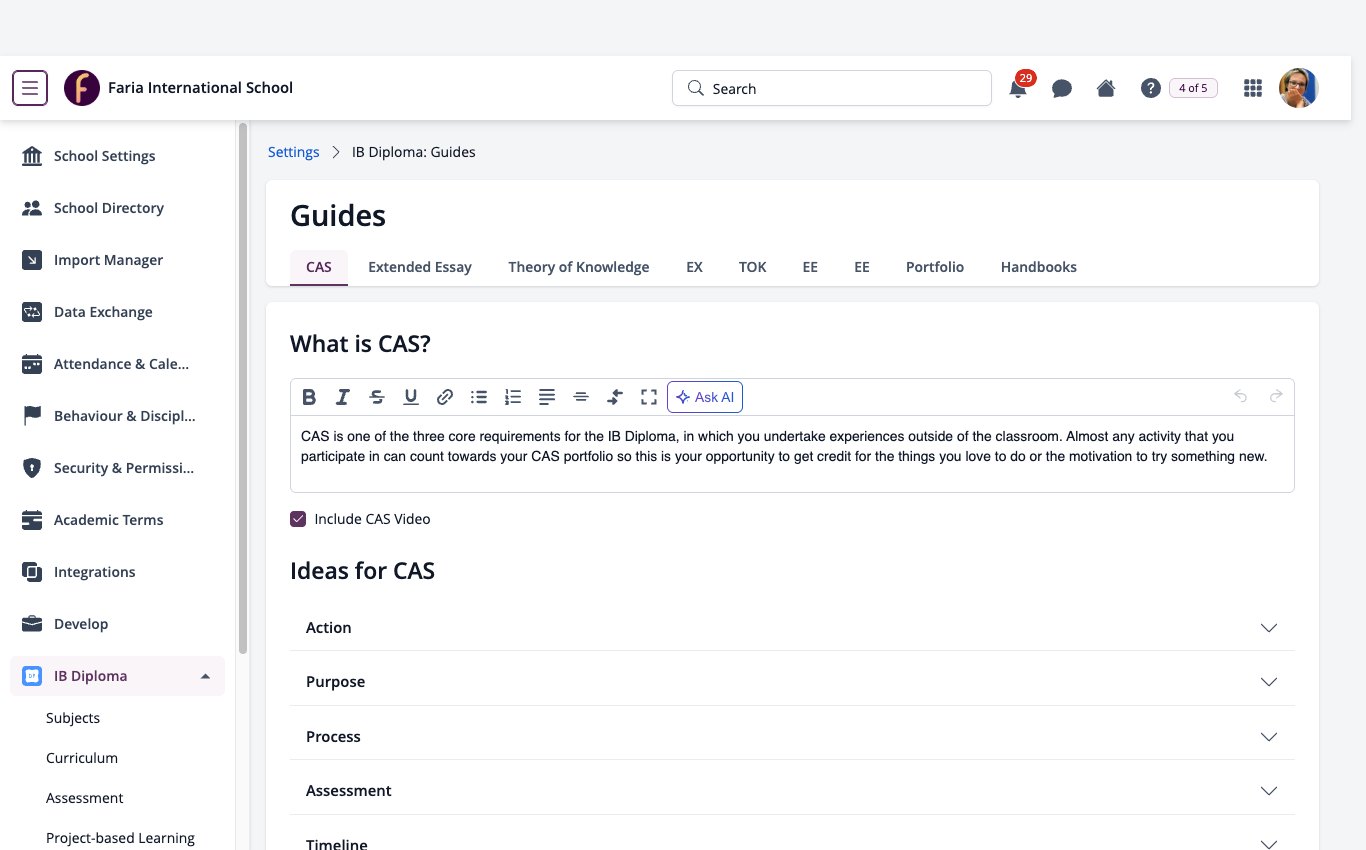The height and width of the screenshot is (850, 1366).
Task: Expand the Purpose section
Action: [792, 681]
